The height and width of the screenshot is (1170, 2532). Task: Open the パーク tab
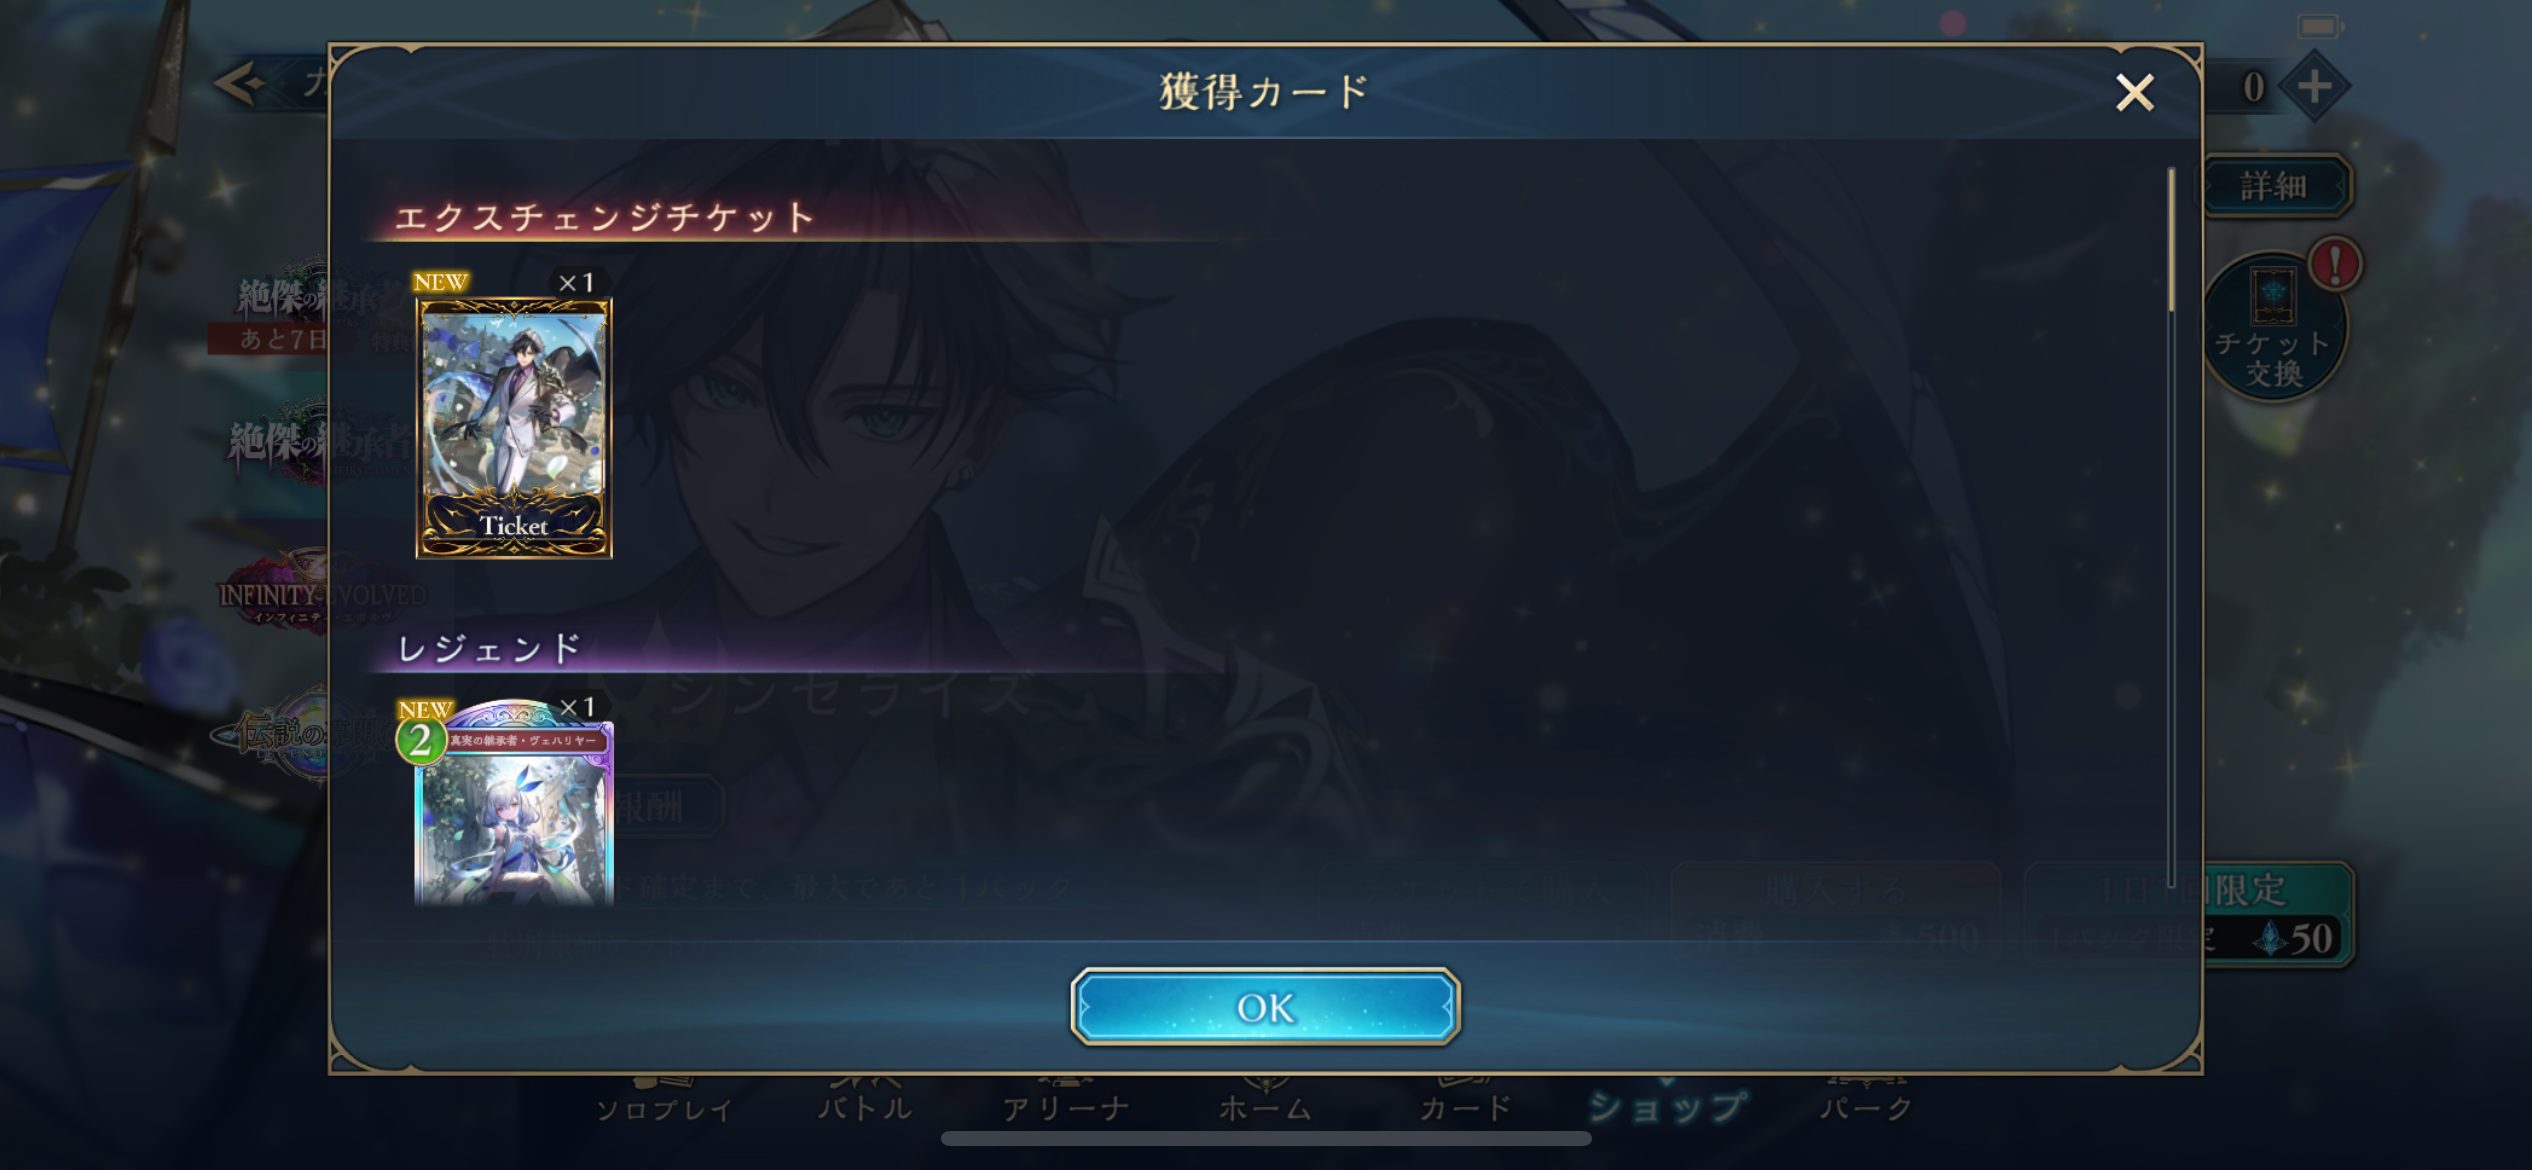point(1866,1106)
